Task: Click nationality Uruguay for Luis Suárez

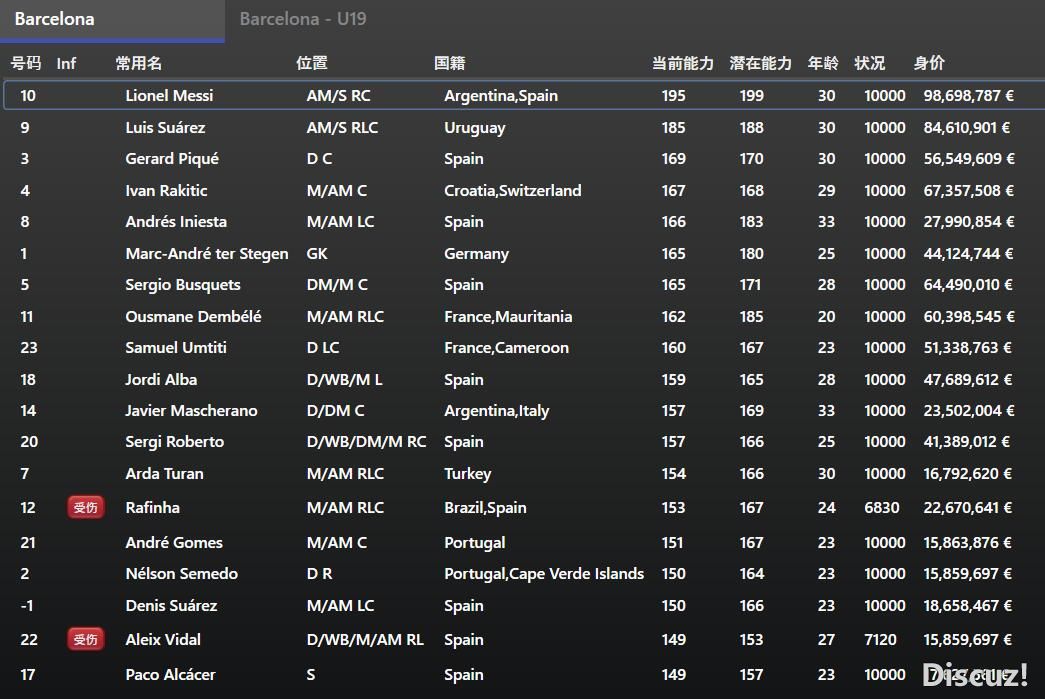Action: [475, 127]
